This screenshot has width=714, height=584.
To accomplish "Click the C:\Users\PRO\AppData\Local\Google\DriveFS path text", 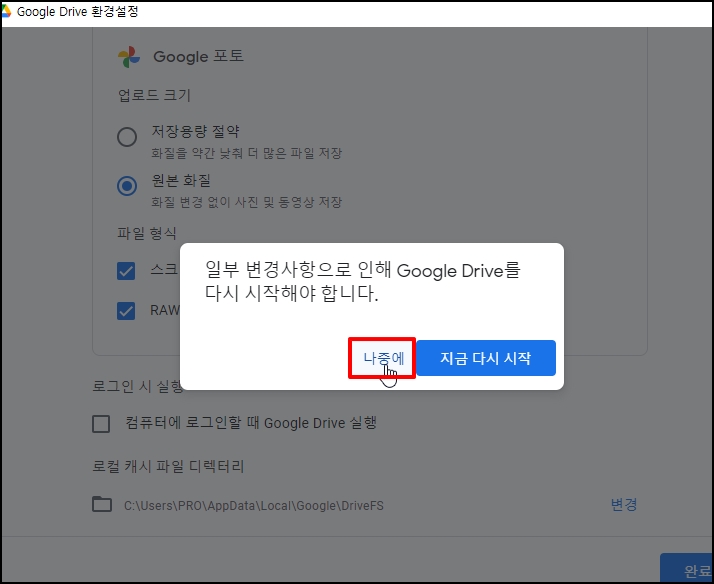I will [254, 506].
